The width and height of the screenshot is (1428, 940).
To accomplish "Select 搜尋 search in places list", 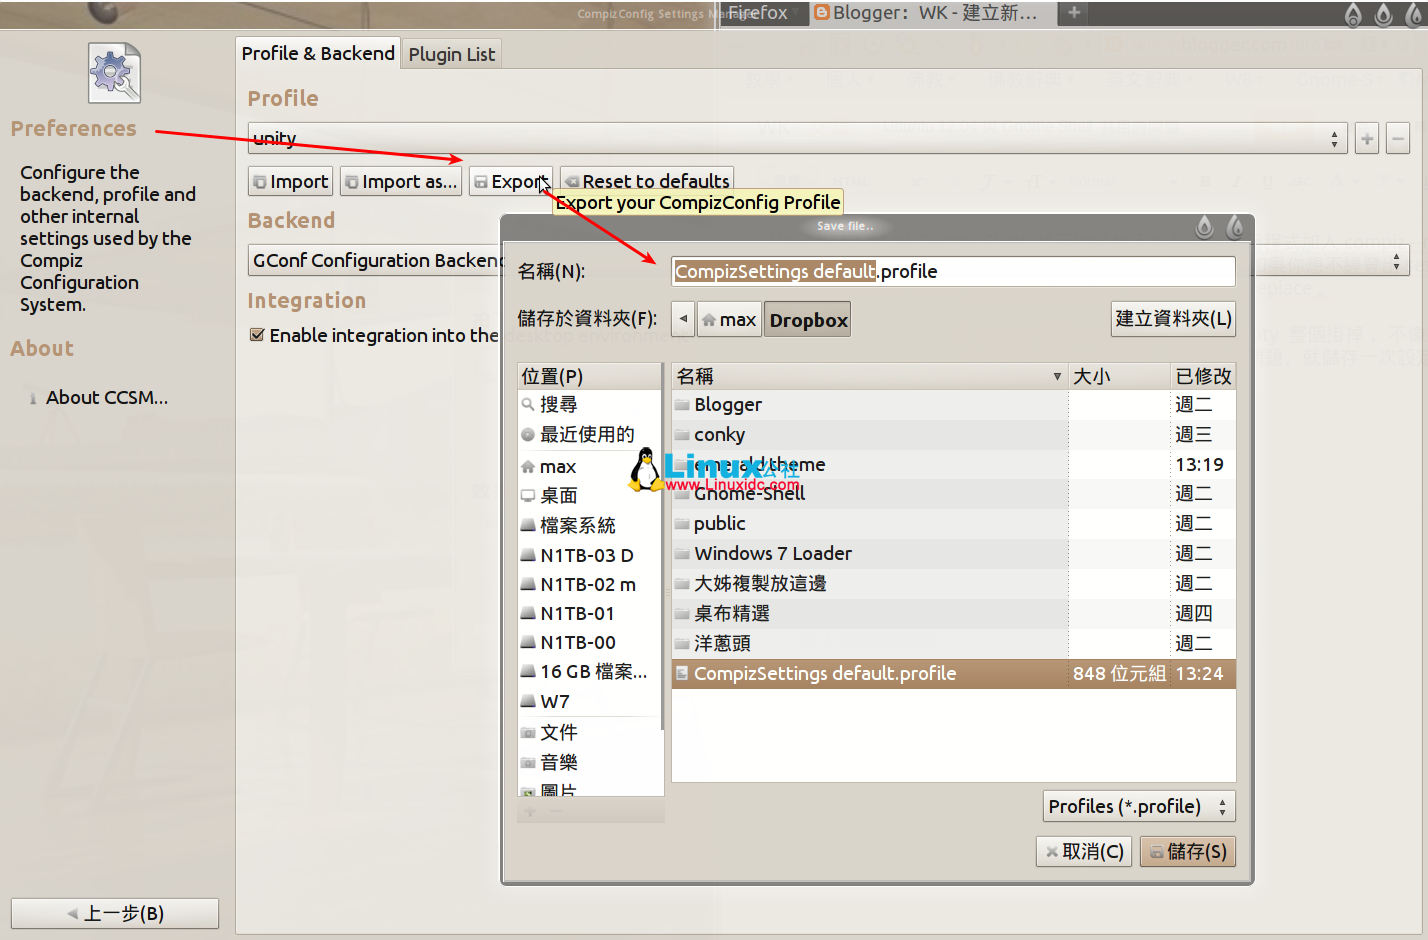I will tap(590, 404).
